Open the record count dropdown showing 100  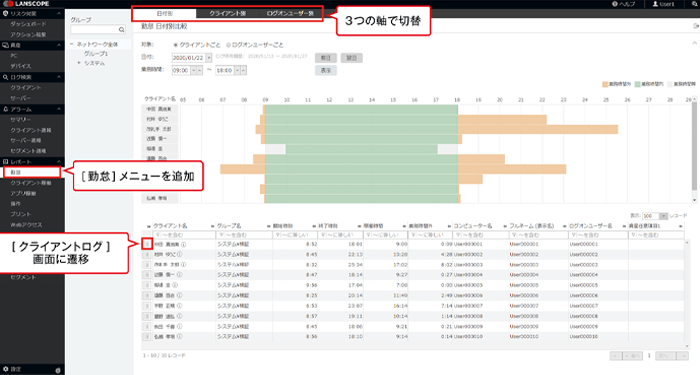(663, 216)
